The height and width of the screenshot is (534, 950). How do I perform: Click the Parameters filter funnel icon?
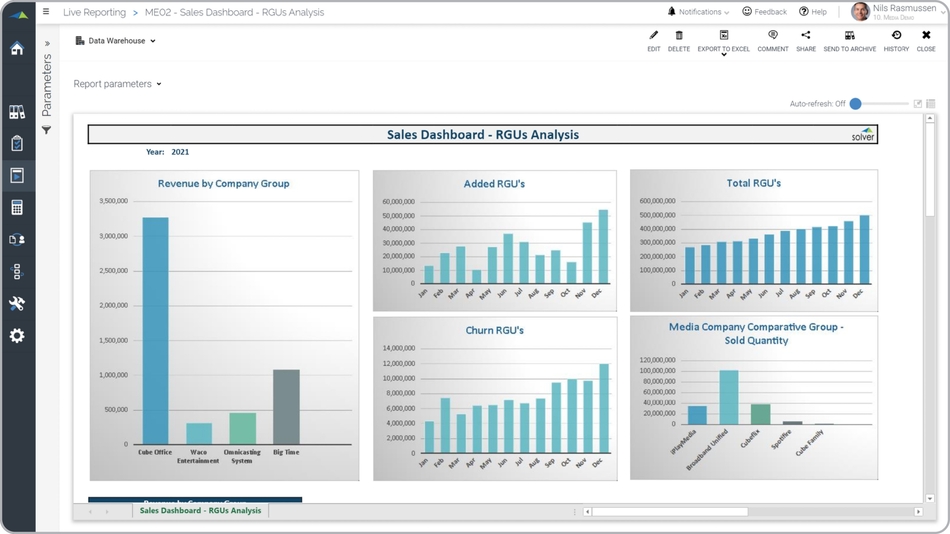(46, 131)
